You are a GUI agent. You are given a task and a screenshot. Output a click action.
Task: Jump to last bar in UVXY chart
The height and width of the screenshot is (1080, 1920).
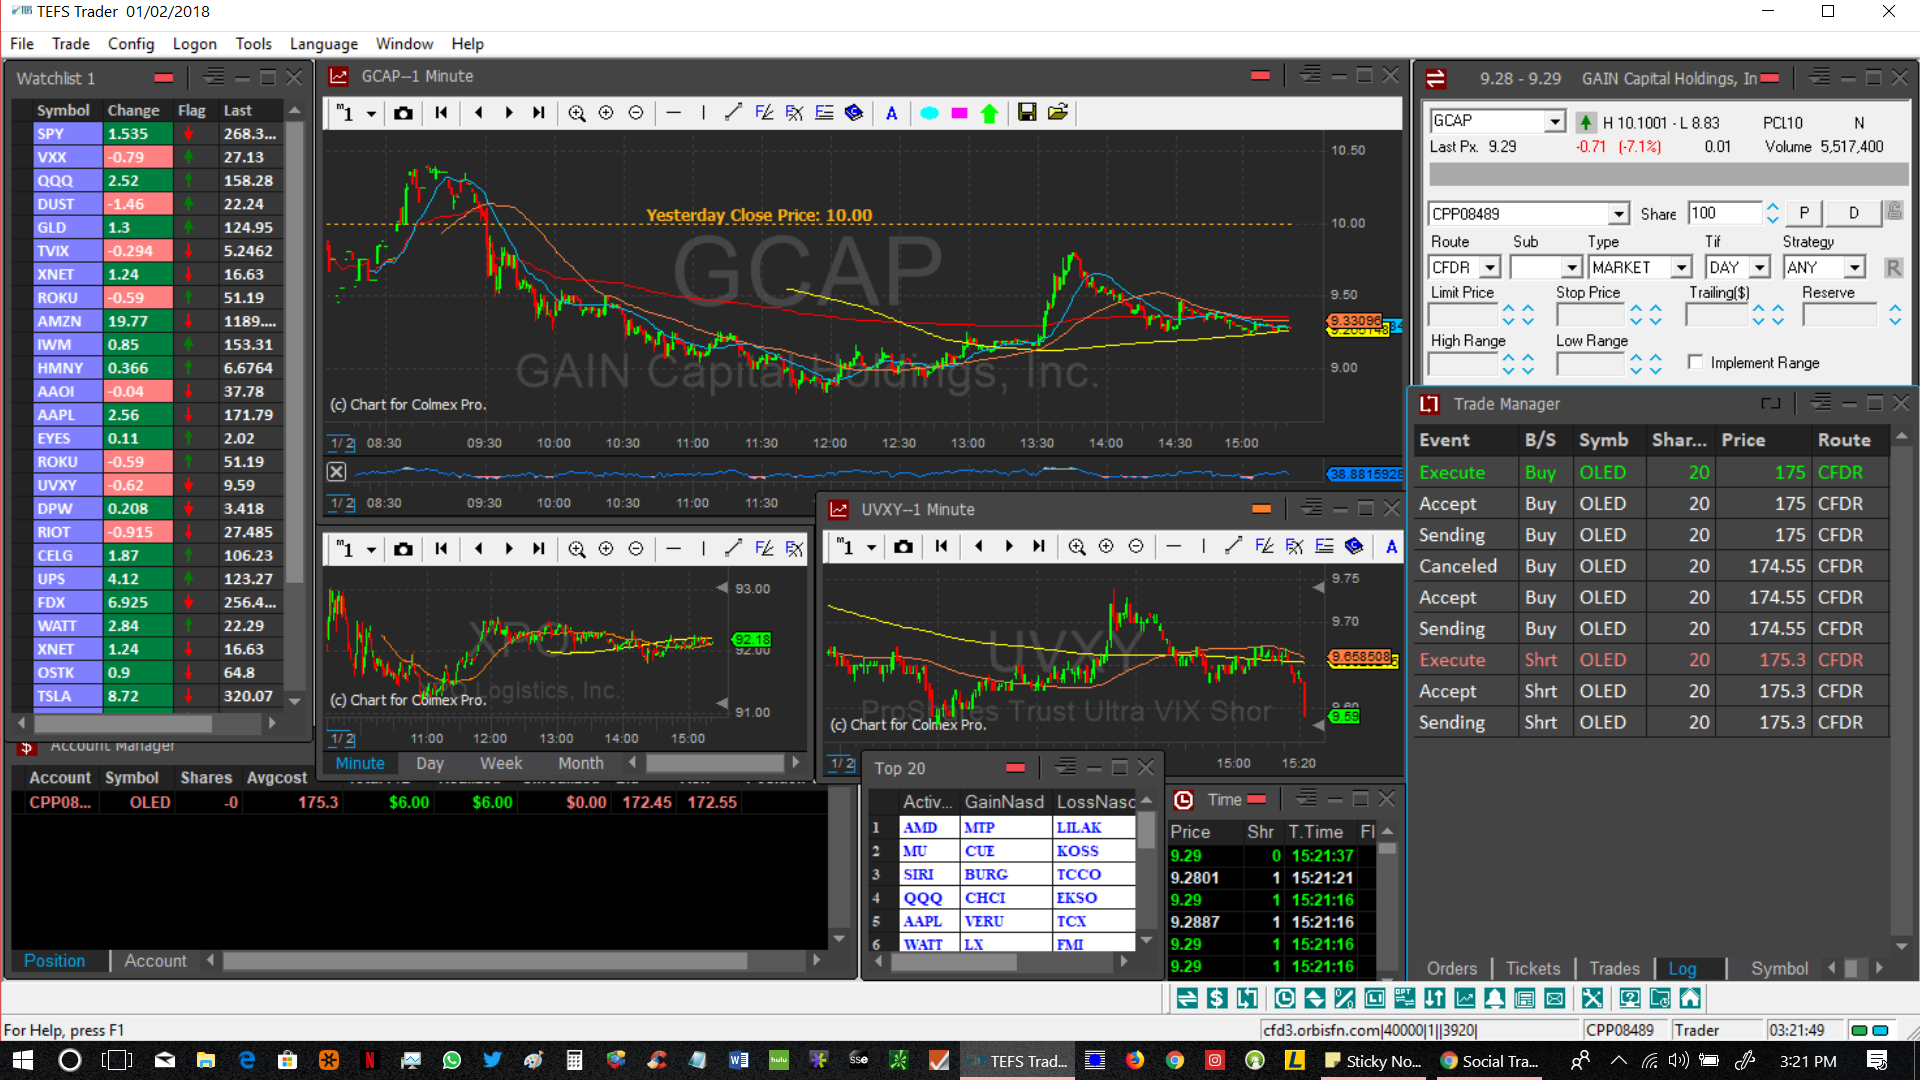[1039, 547]
